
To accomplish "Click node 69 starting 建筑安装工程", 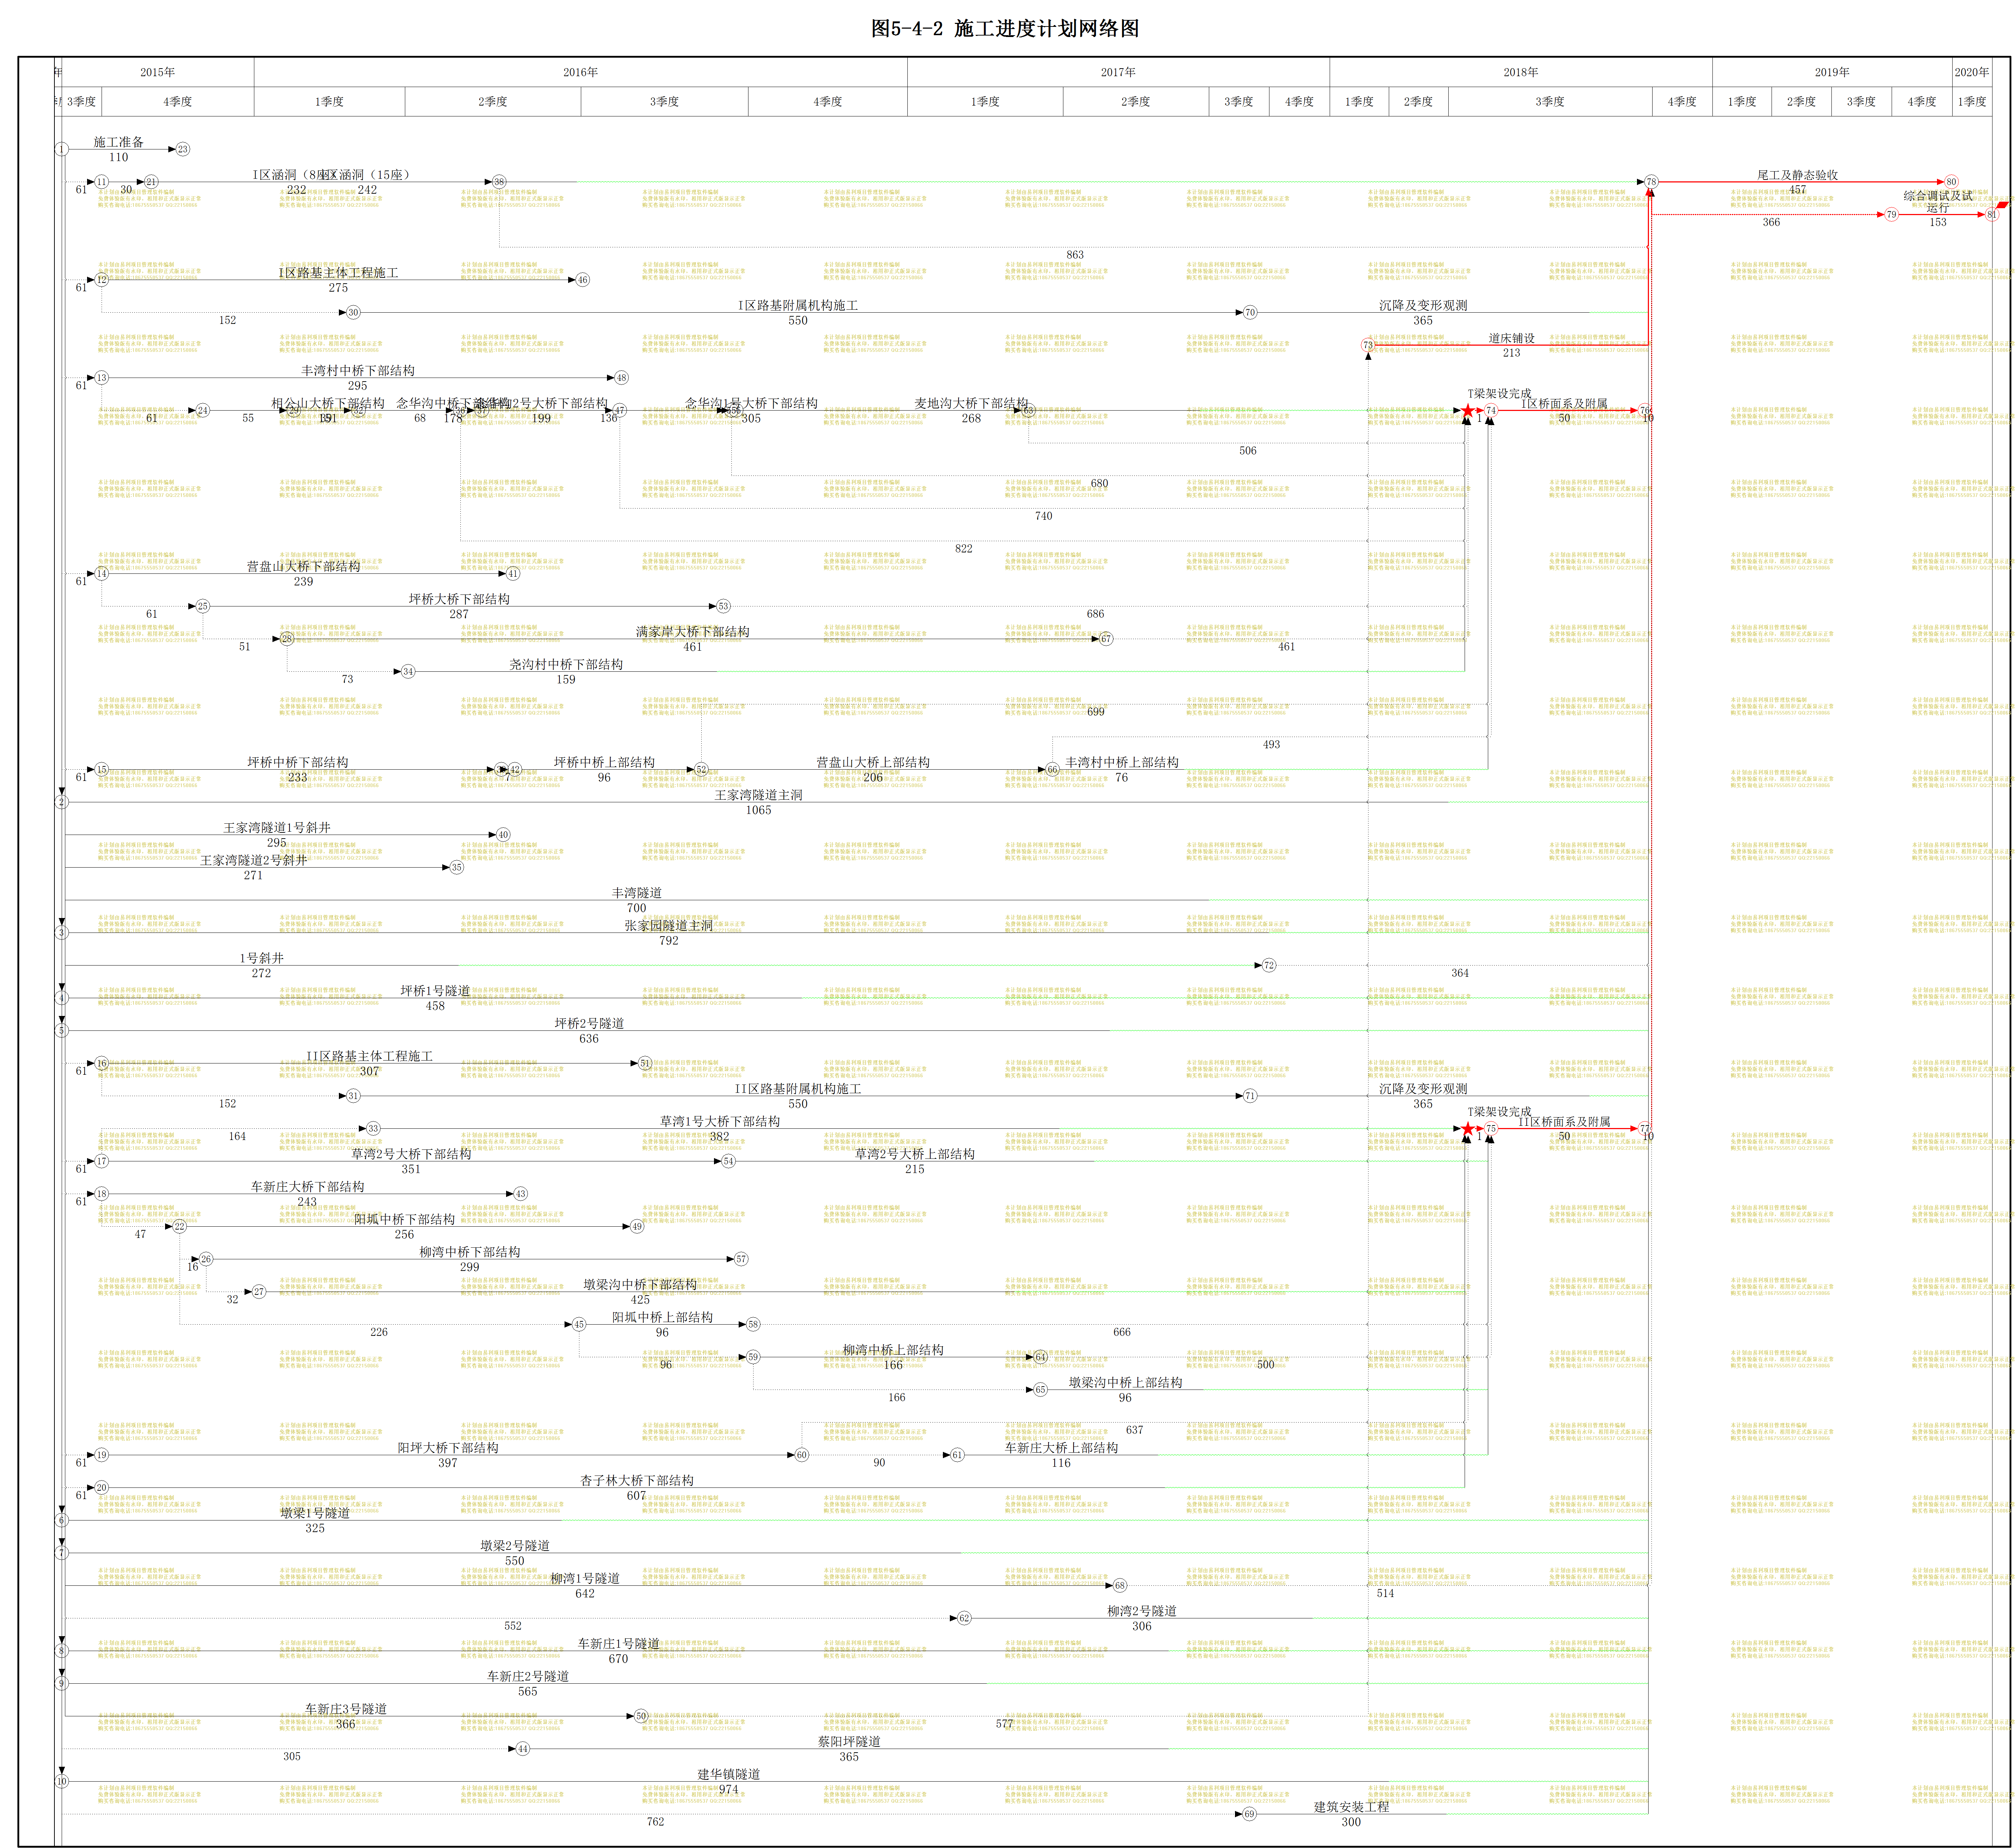I will click(1249, 1814).
